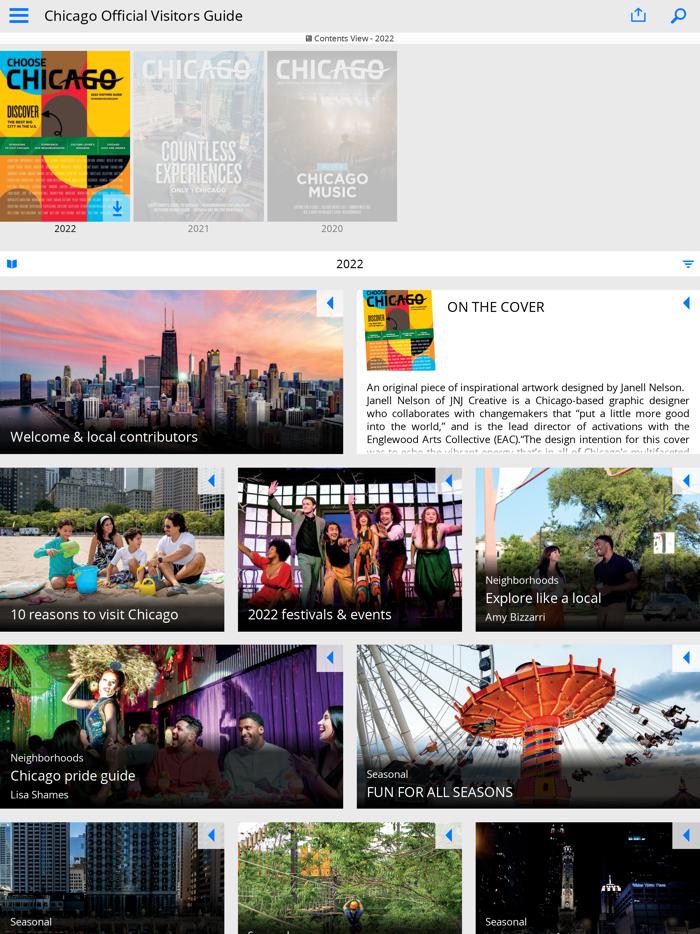This screenshot has height=934, width=700.
Task: Tap the Contents View - 2022 heading
Action: (354, 38)
